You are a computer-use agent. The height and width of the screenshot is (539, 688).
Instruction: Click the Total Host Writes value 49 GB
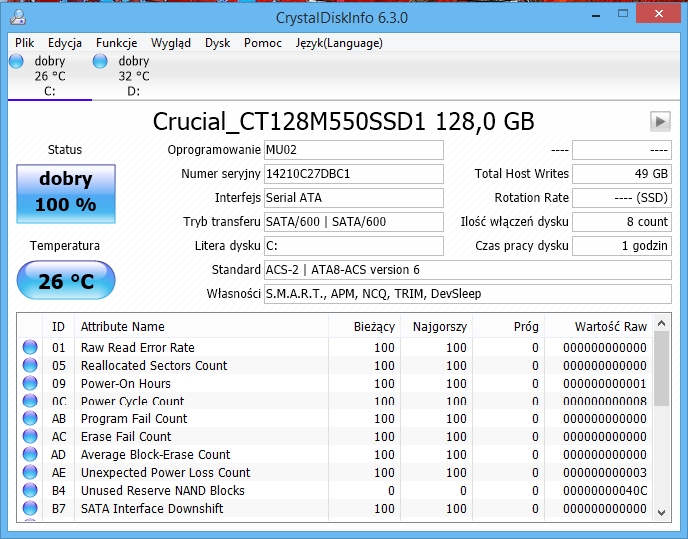click(x=622, y=174)
